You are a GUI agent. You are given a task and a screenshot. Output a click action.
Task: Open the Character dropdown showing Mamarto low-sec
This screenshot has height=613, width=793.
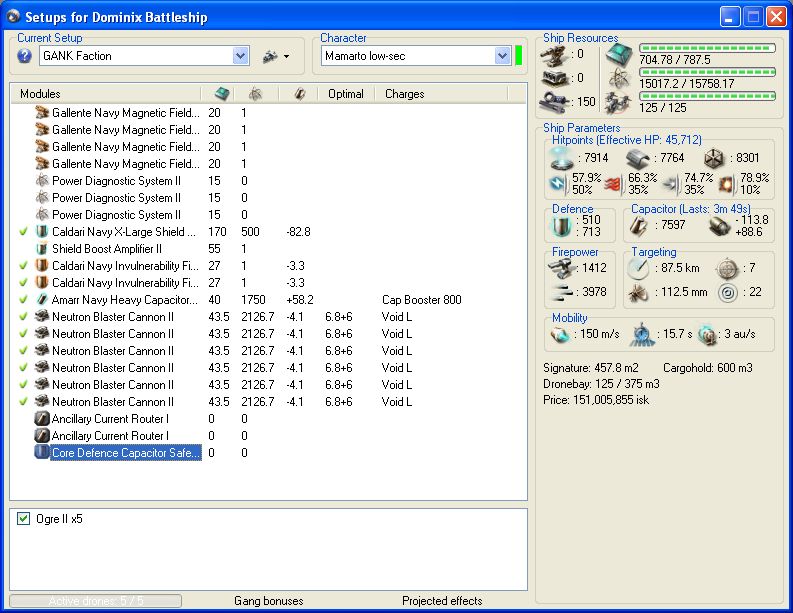[x=500, y=56]
